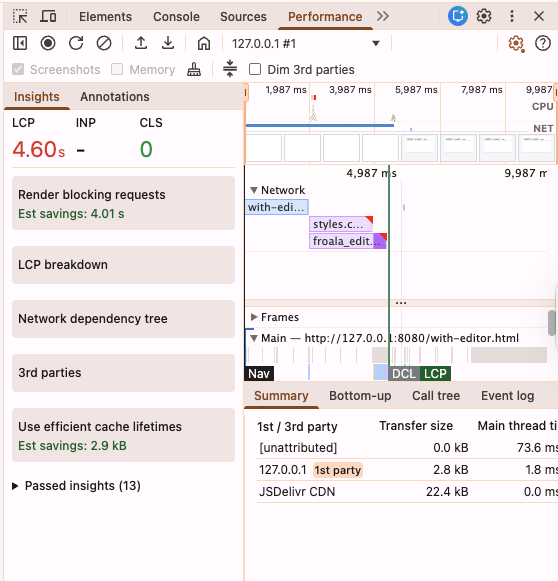Toggle the Memory checkbox
558x581 pixels.
pos(117,69)
